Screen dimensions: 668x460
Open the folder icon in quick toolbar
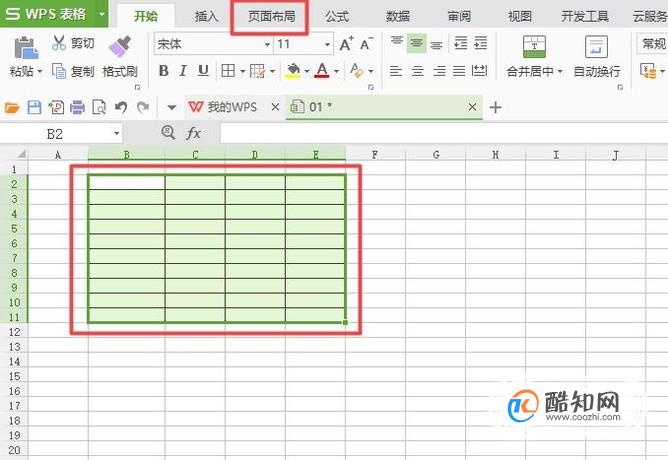12,107
